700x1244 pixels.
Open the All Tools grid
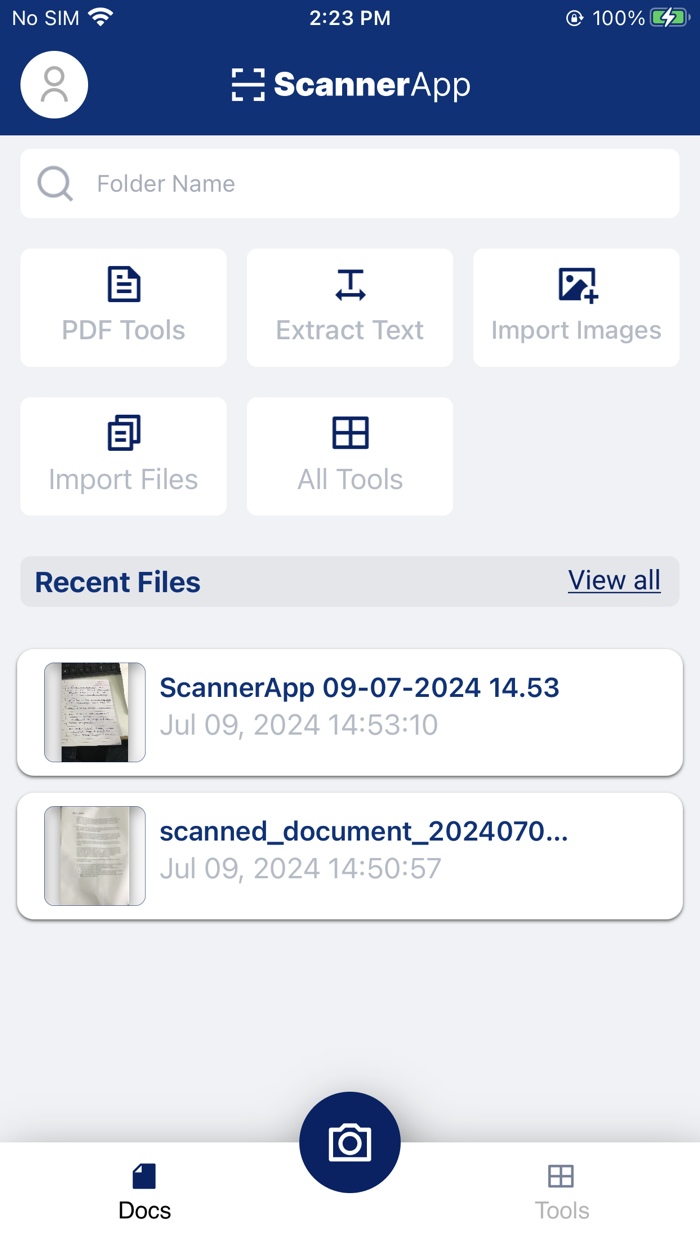[x=349, y=456]
